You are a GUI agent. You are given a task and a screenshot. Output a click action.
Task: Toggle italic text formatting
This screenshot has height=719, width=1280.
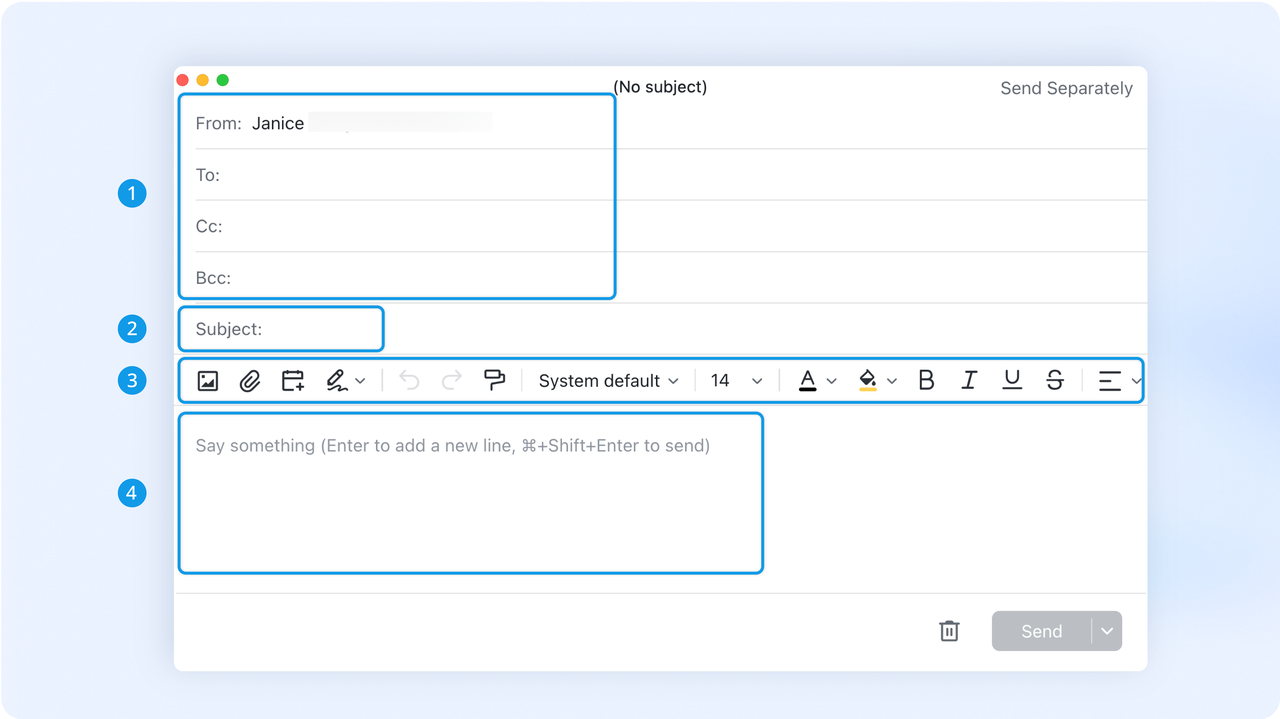968,380
